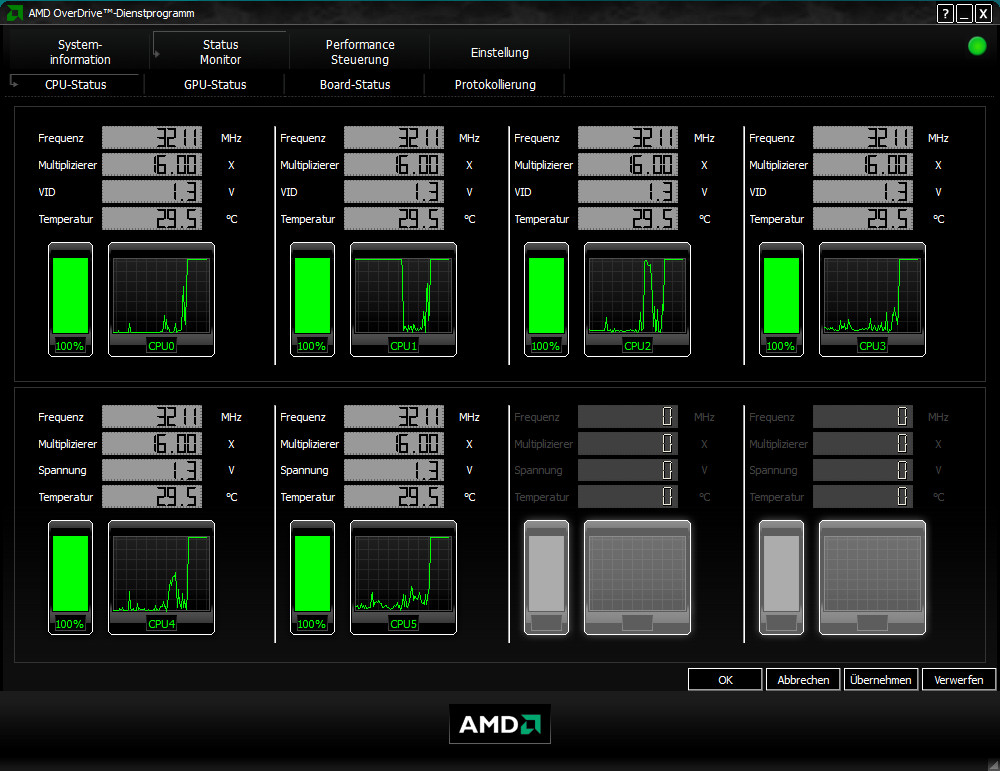This screenshot has height=771, width=1000.
Task: Click the CPU2 Multiplizierer value field
Action: click(628, 165)
